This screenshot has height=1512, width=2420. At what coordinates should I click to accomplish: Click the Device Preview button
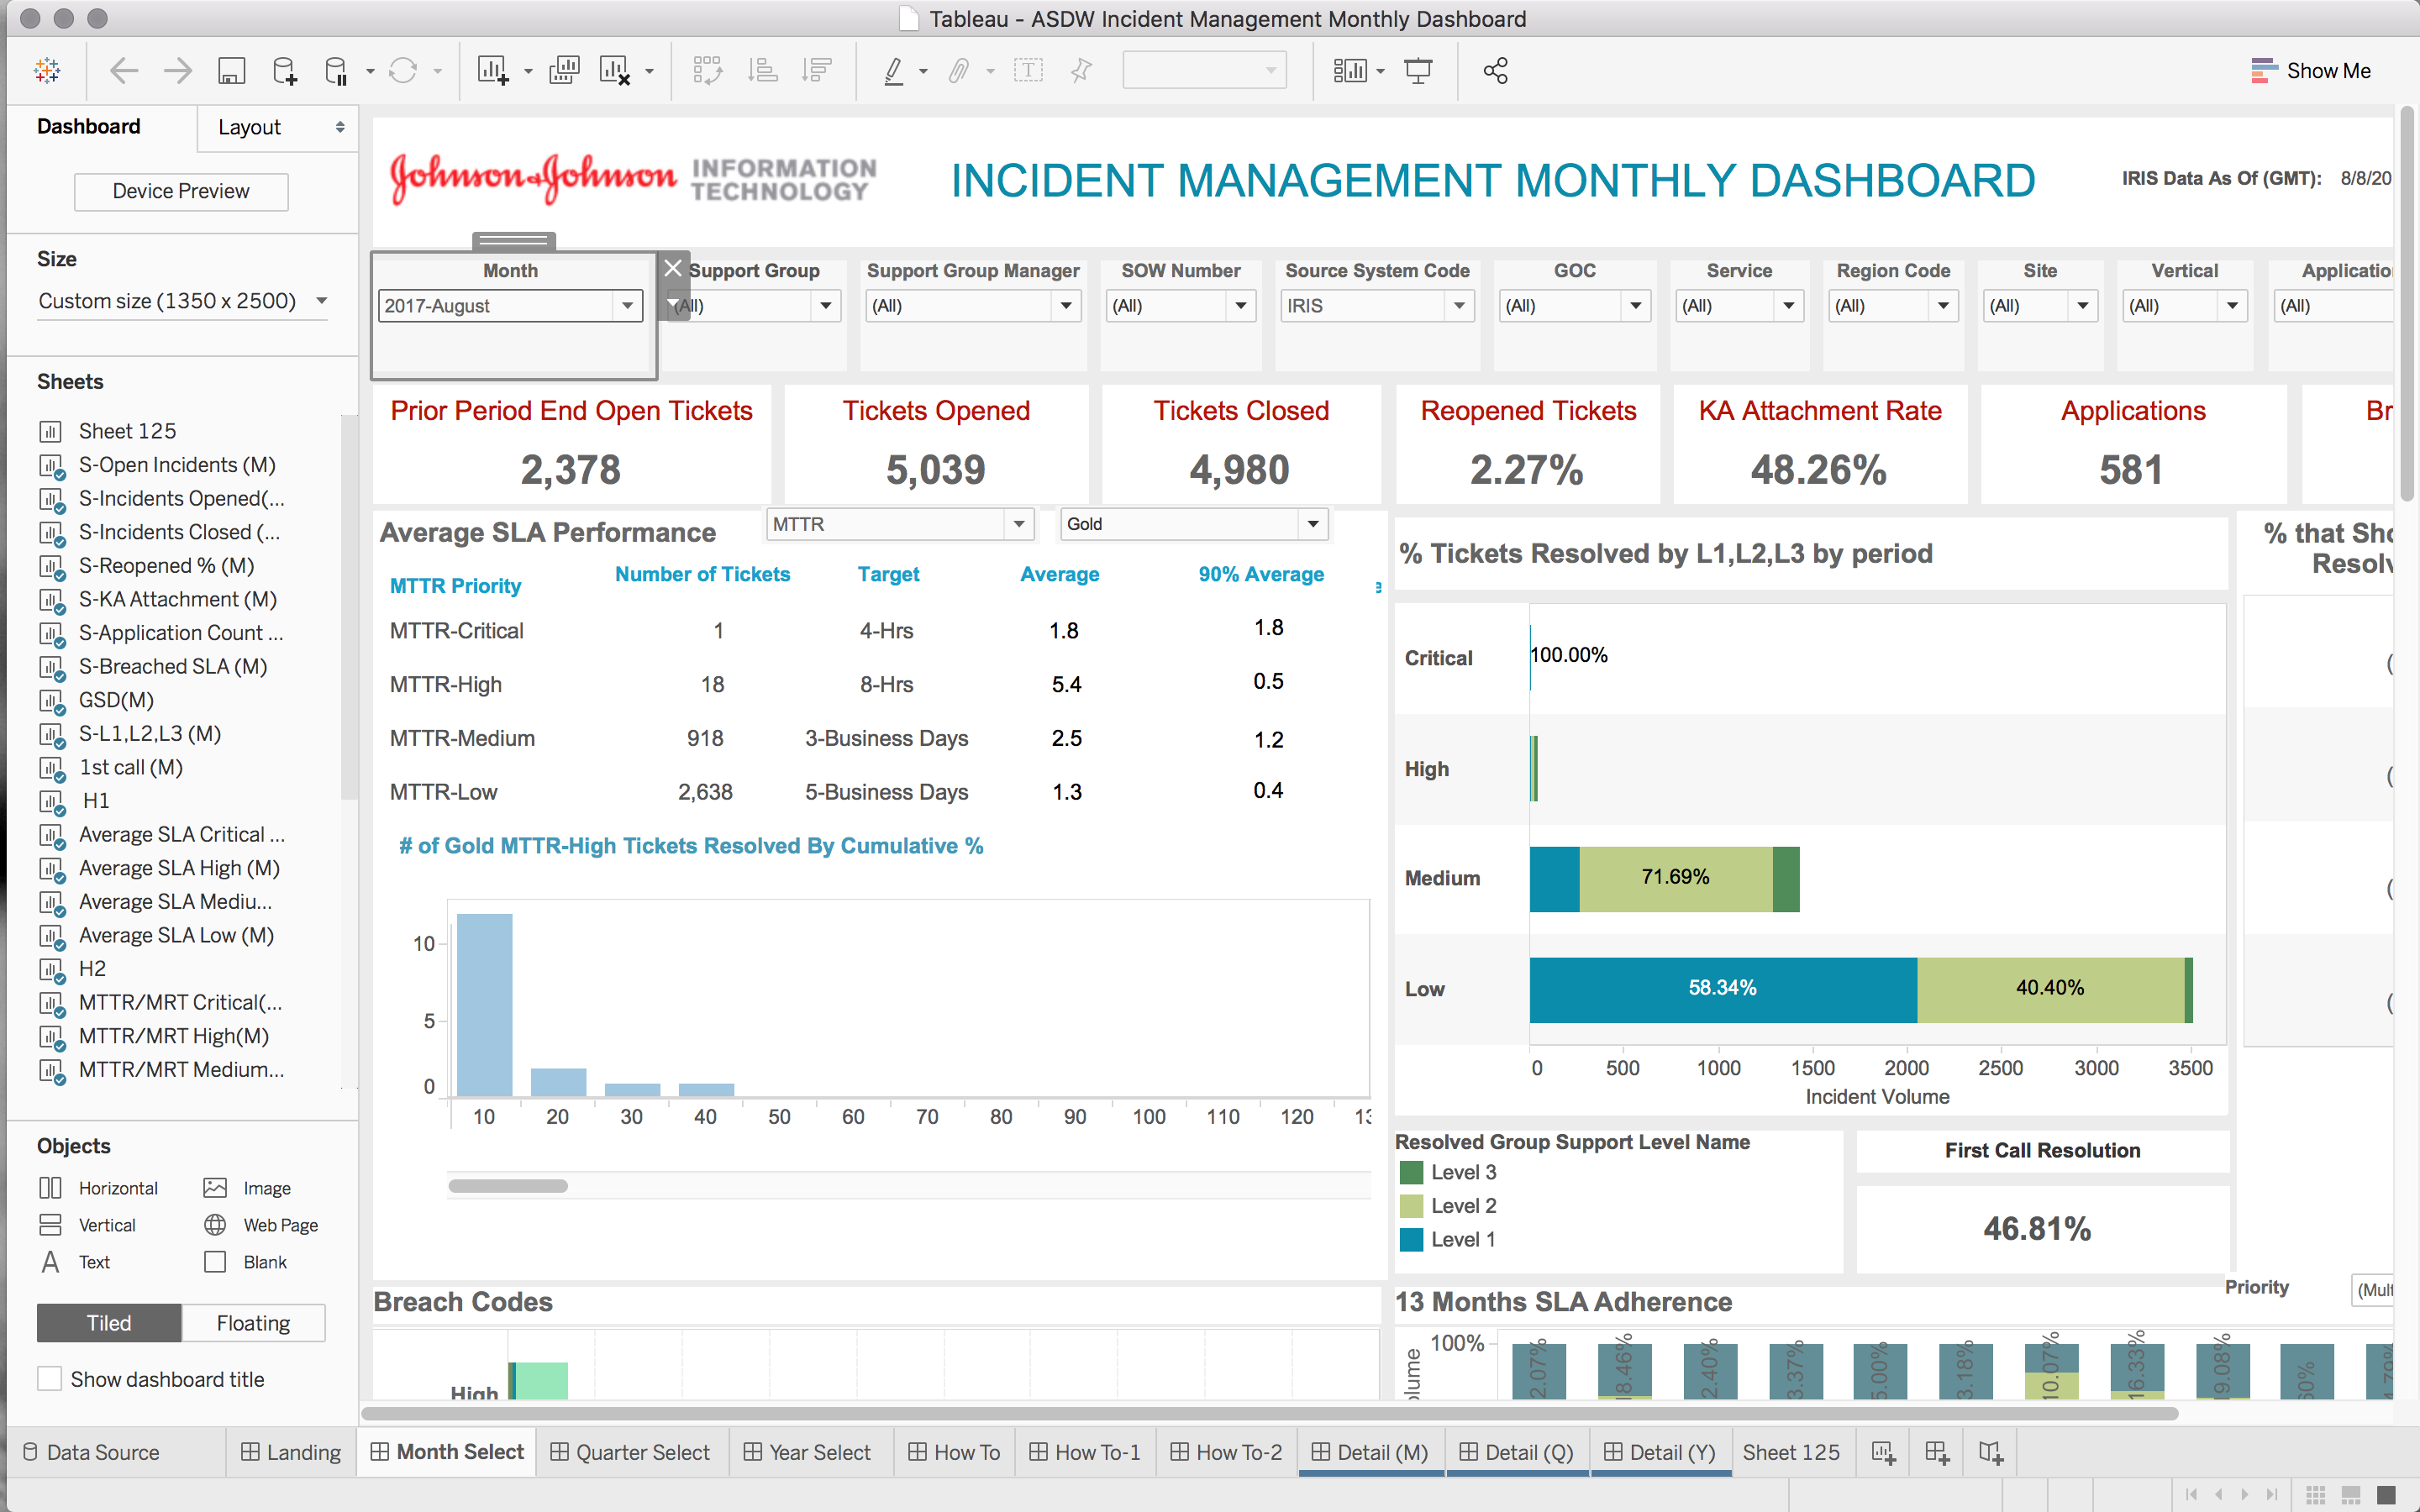[180, 192]
